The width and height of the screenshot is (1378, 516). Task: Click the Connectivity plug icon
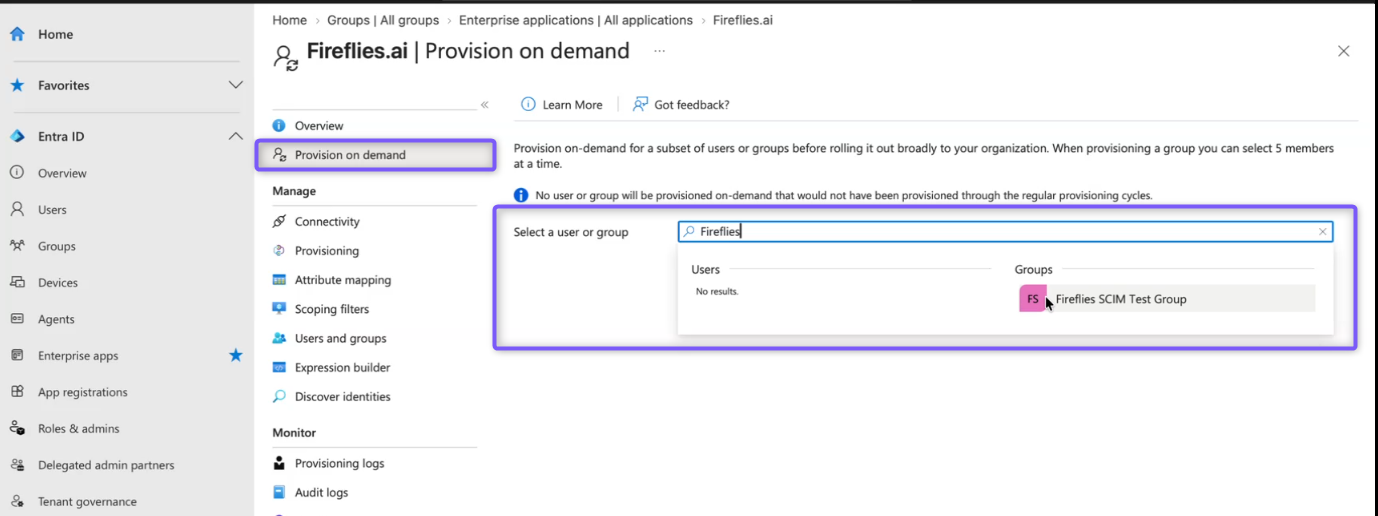click(279, 221)
